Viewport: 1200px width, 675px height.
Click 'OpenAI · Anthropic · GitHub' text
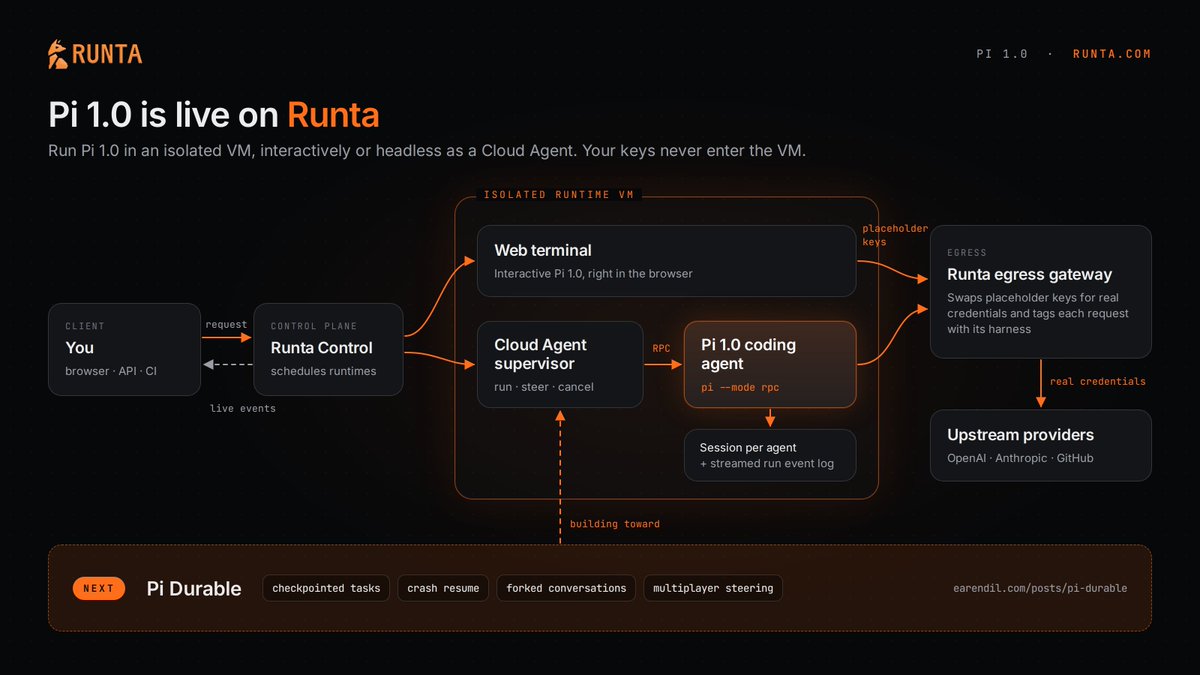[x=1020, y=458]
